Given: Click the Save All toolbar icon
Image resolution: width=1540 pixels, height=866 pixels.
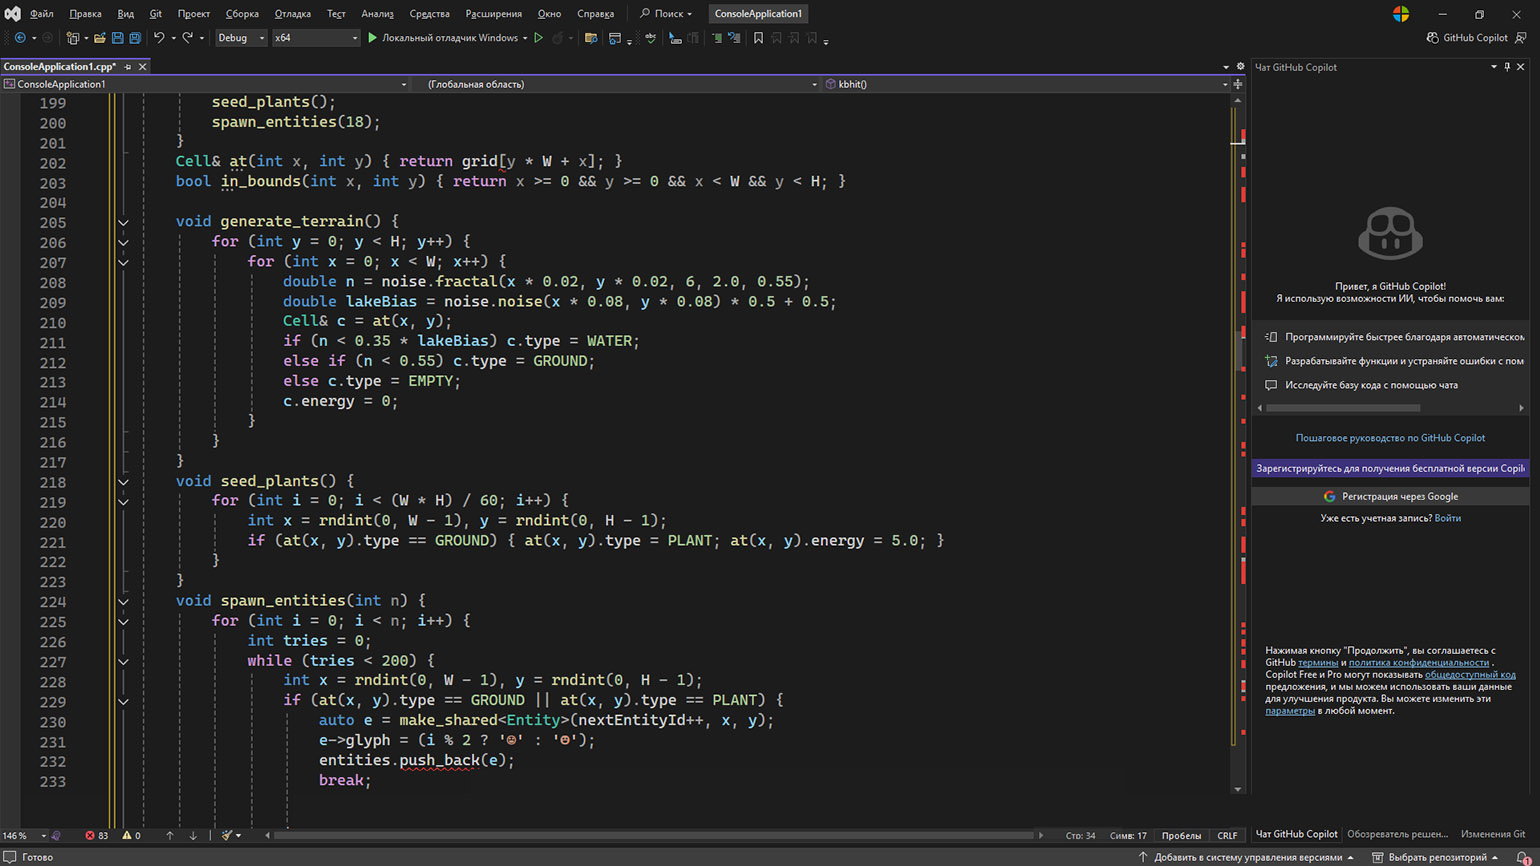Looking at the screenshot, I should pyautogui.click(x=135, y=38).
